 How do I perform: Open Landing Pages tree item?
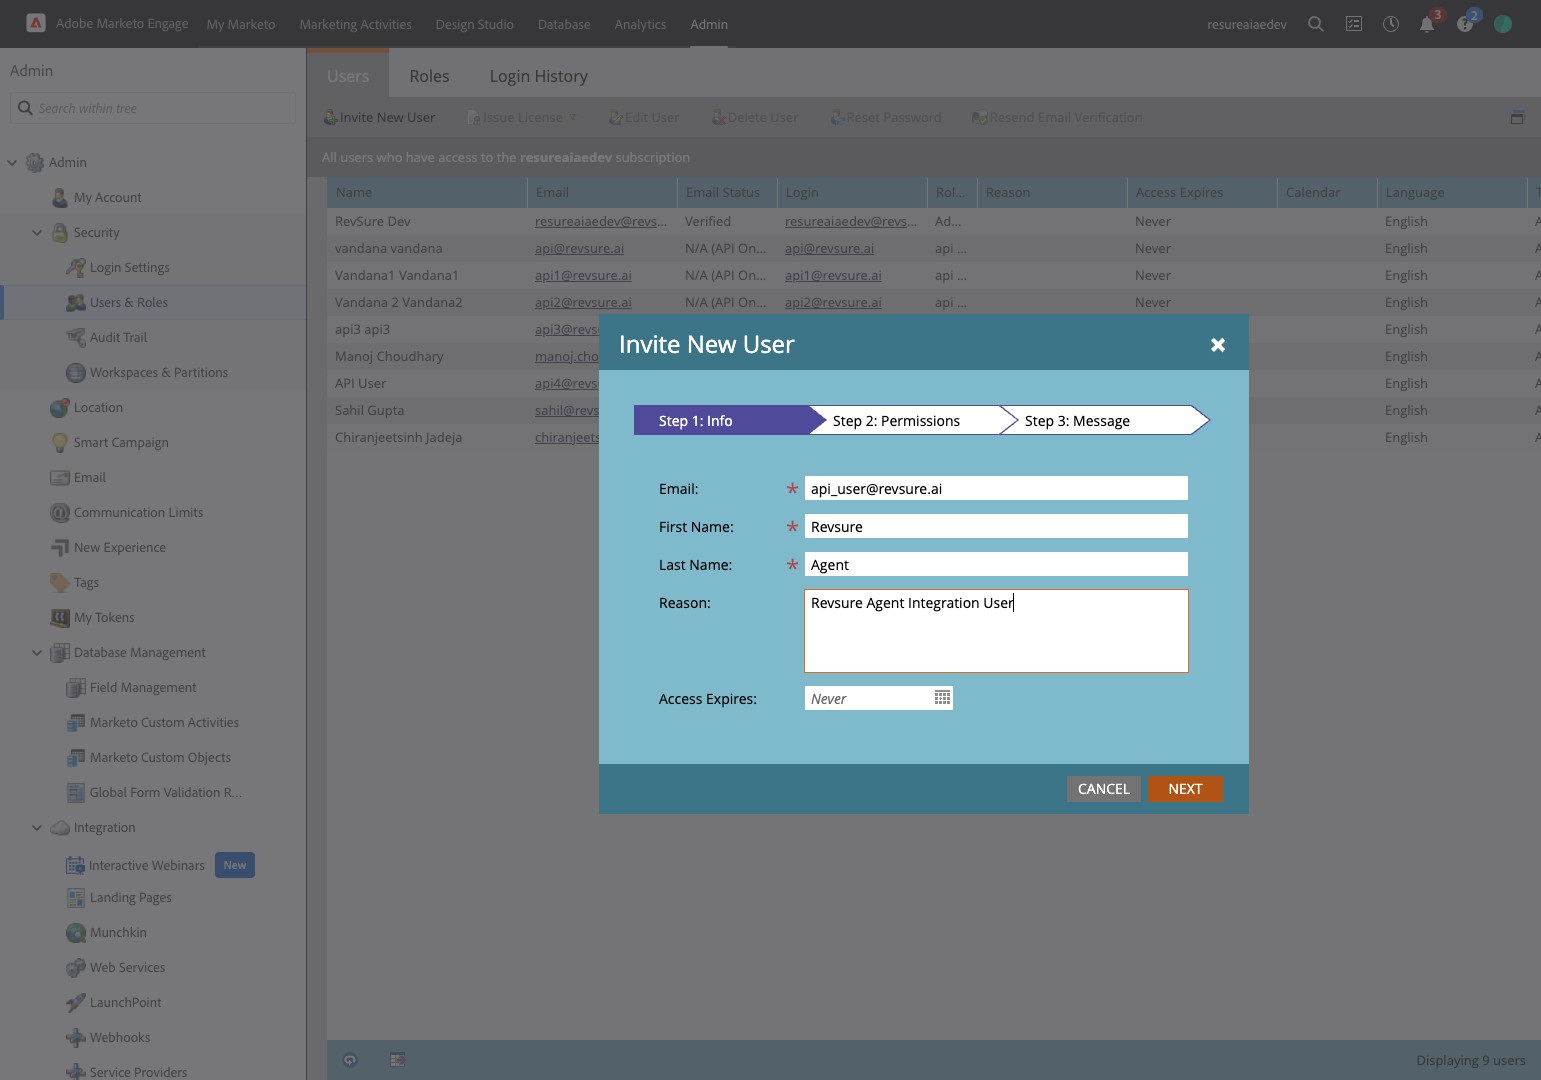tap(130, 898)
